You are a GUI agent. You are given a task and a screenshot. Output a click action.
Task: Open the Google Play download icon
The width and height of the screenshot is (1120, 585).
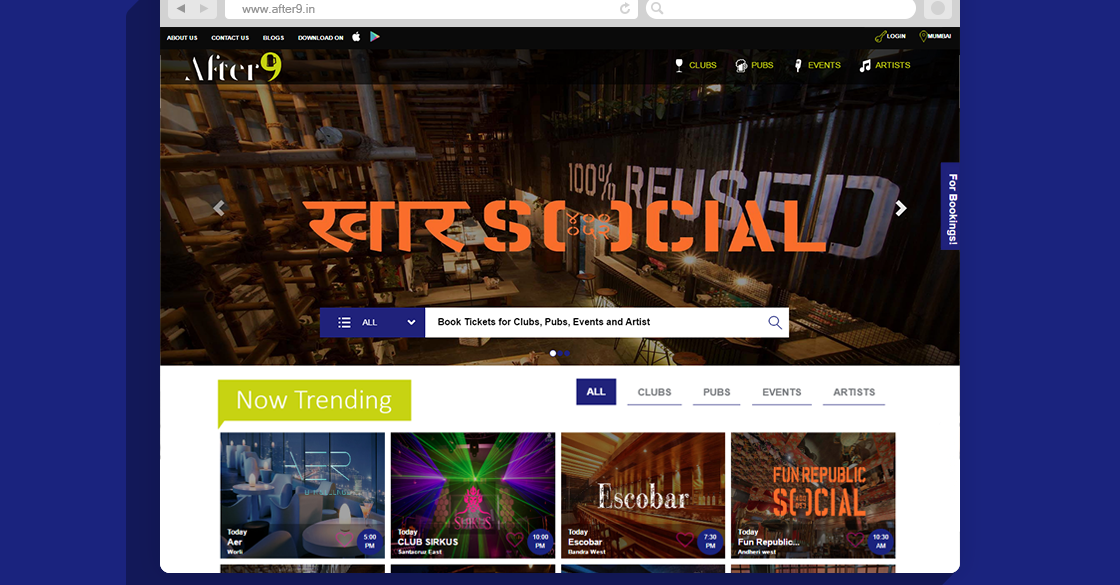point(375,36)
